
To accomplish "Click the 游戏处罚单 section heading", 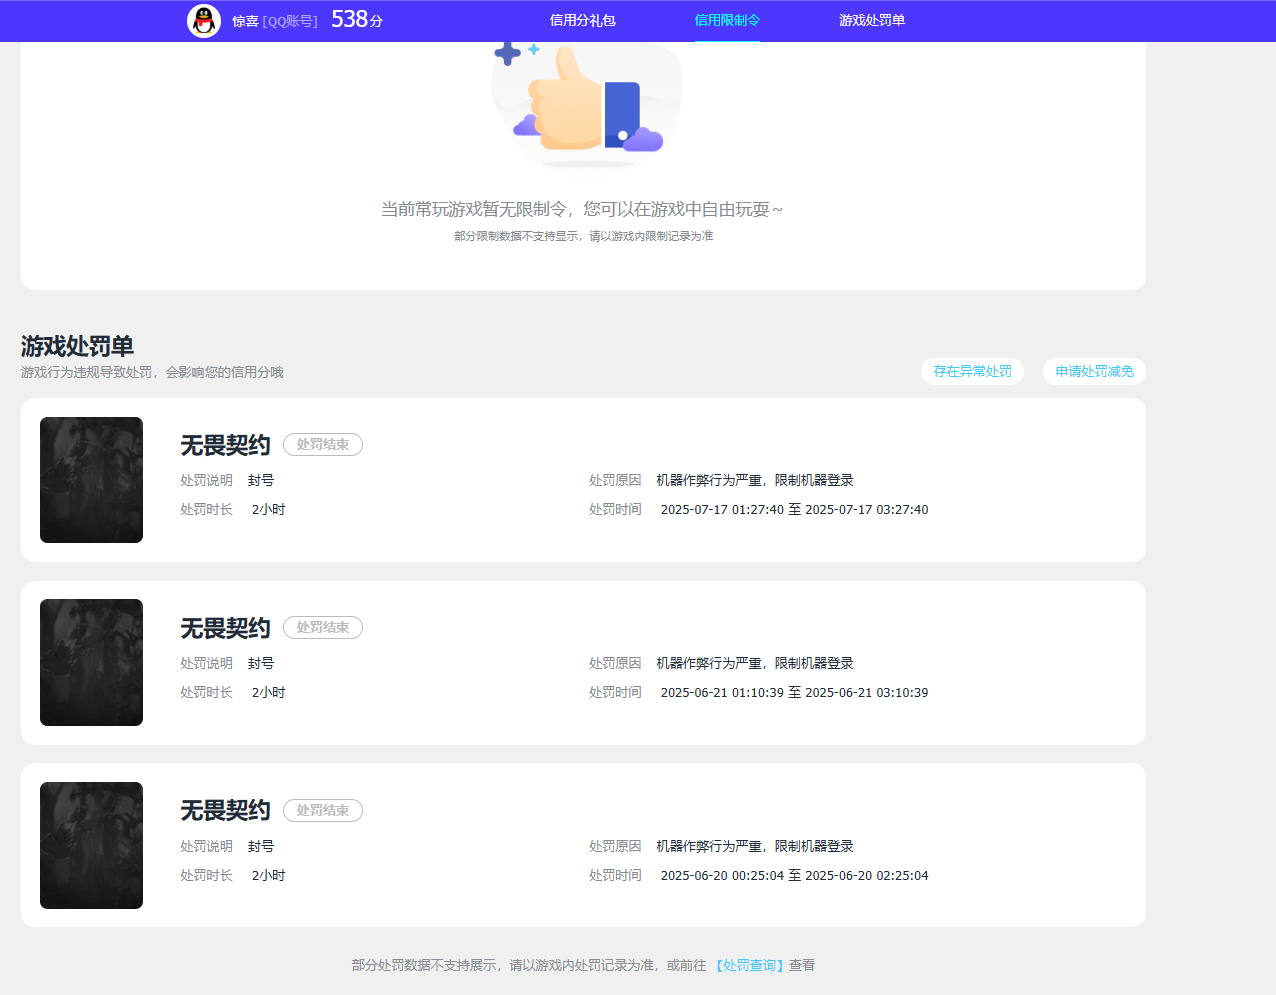I will click(x=77, y=346).
